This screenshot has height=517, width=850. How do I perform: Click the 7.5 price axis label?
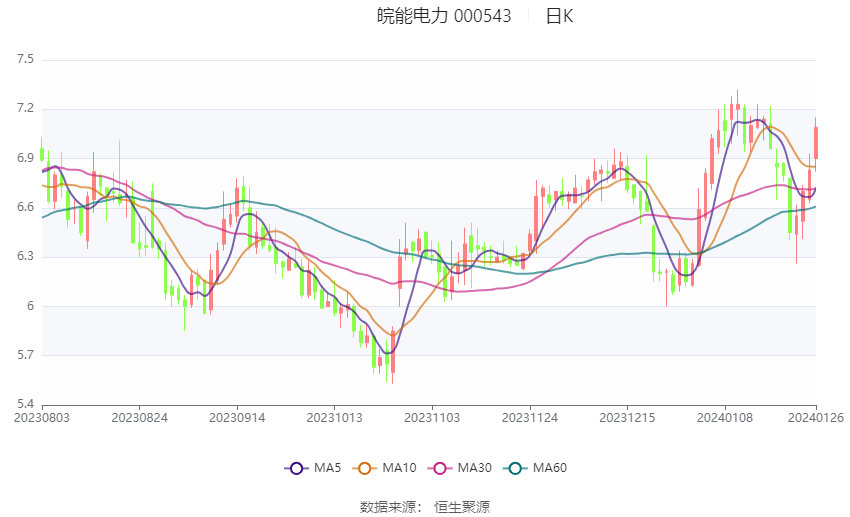click(x=25, y=59)
